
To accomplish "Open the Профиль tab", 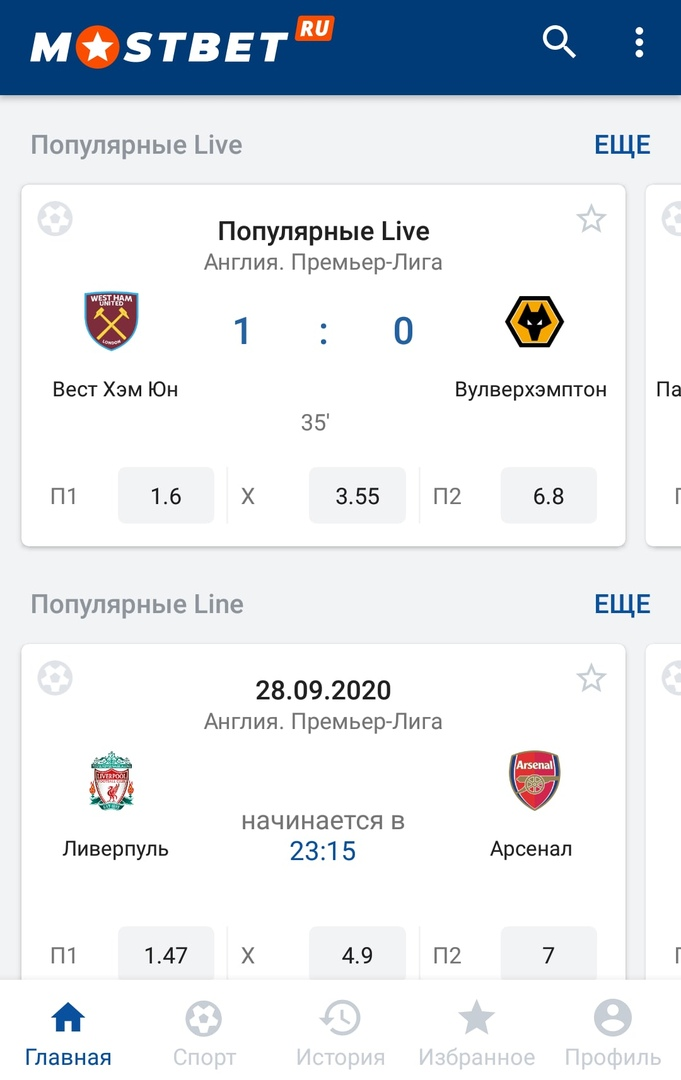I will (613, 1032).
